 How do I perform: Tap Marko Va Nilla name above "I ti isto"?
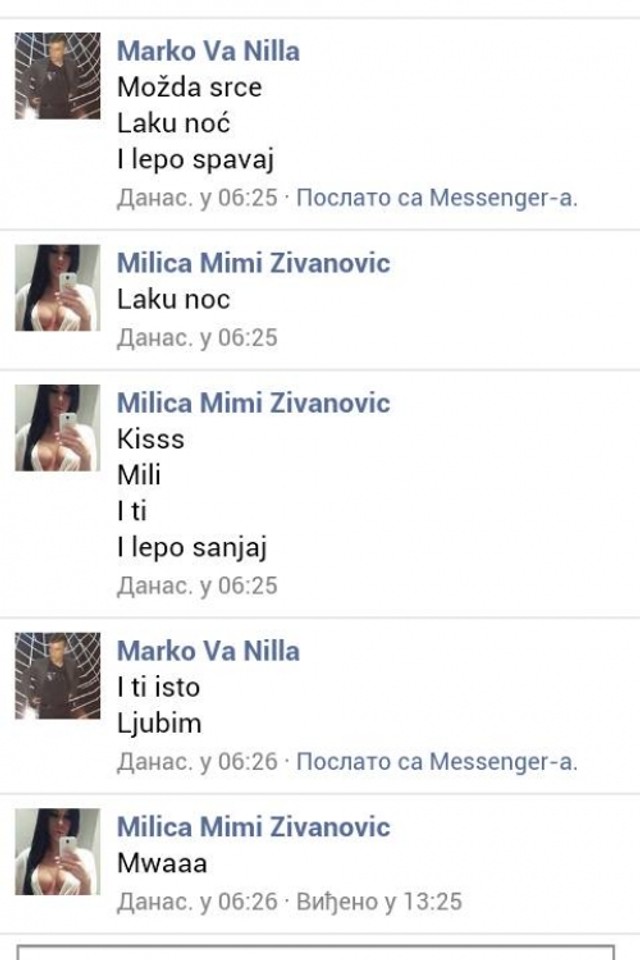coord(208,651)
